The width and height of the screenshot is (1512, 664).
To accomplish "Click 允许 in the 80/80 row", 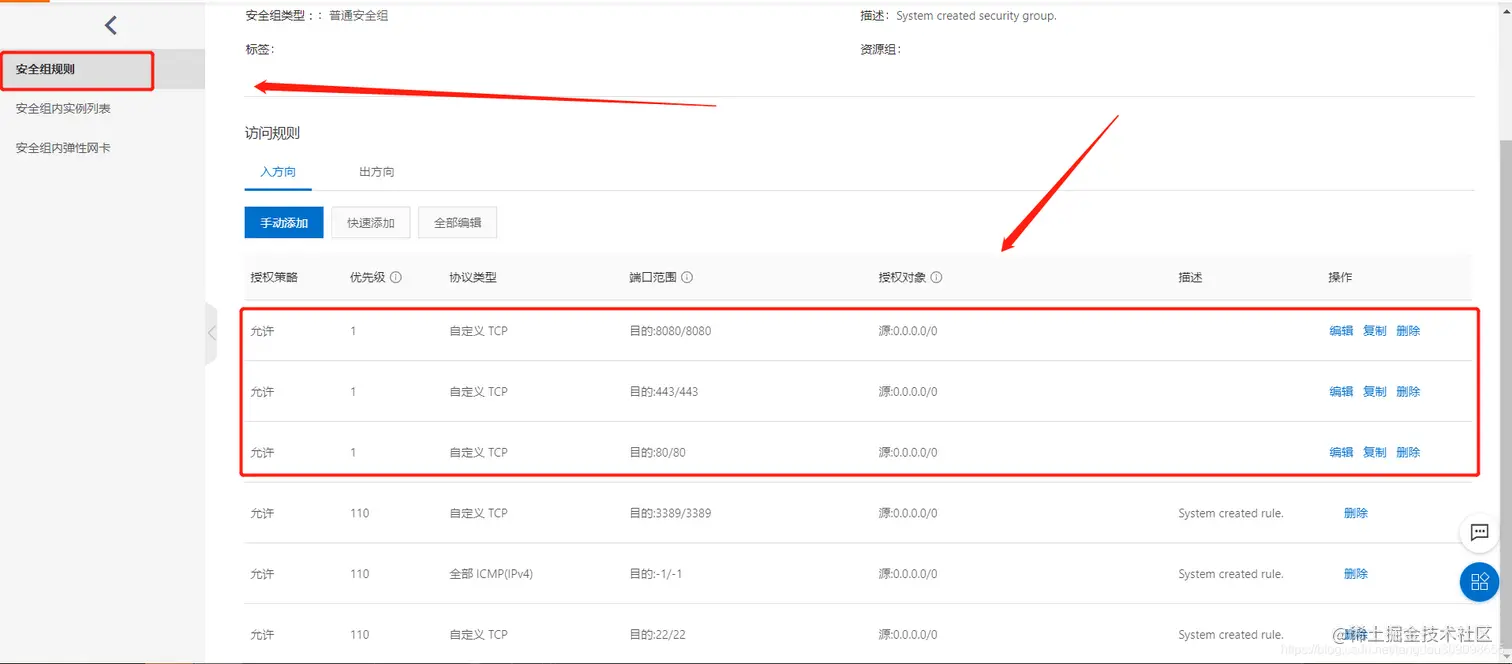I will click(x=262, y=453).
